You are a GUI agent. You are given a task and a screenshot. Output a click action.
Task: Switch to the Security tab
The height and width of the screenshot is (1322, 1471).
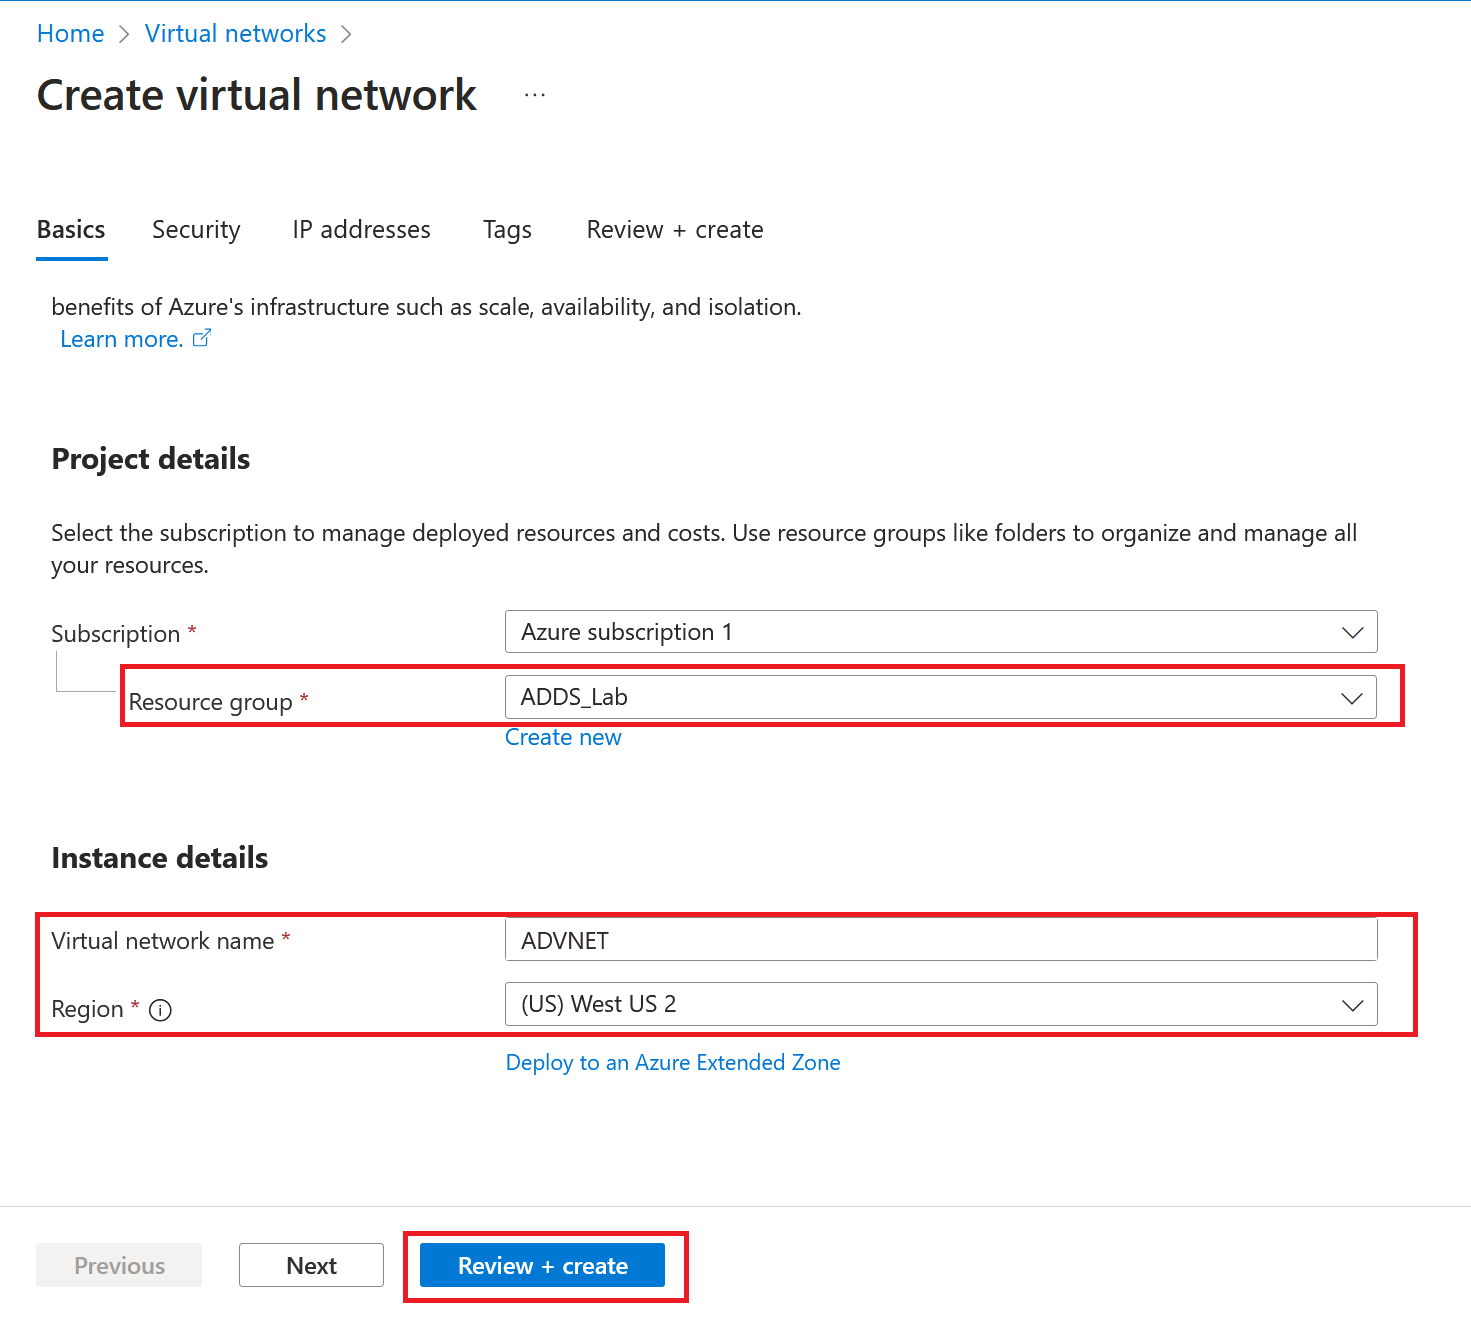196,230
